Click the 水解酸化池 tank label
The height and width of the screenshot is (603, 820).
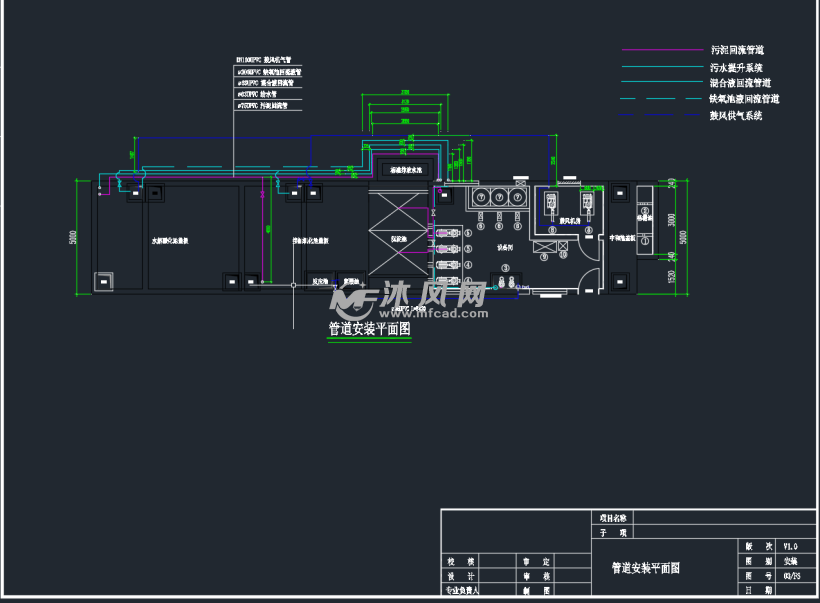click(x=171, y=241)
